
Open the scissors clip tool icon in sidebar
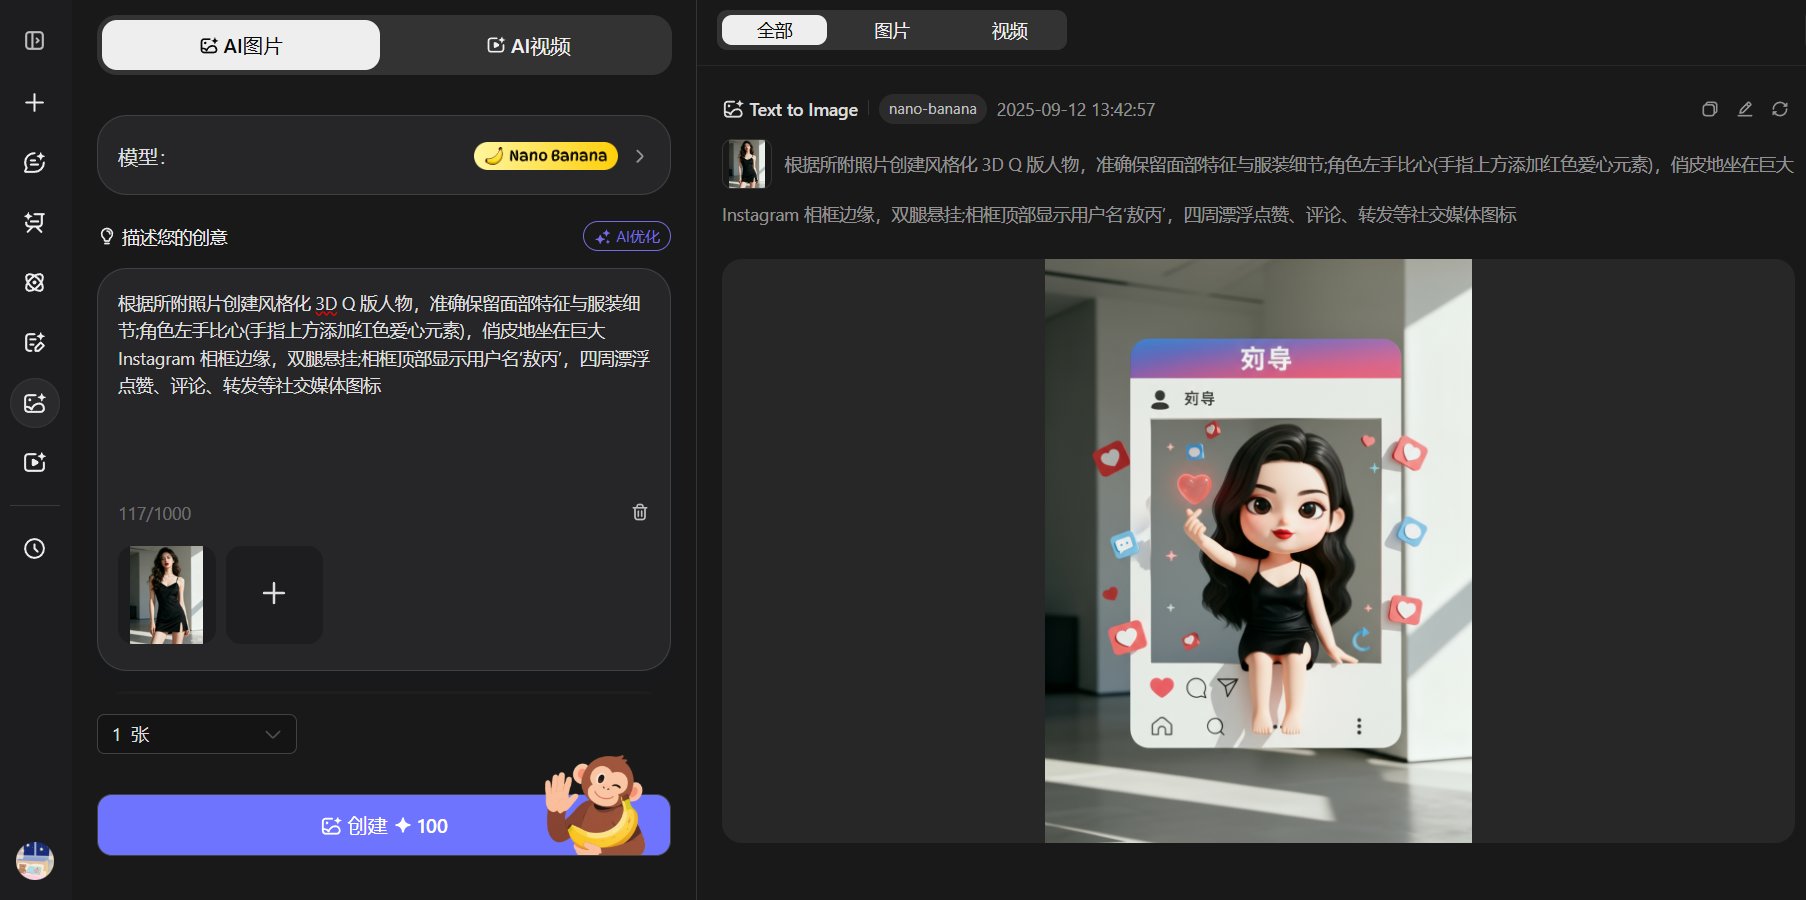(x=34, y=222)
